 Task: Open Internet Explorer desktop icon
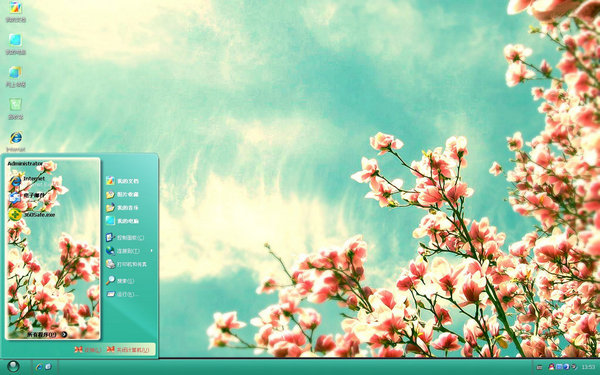(x=16, y=141)
